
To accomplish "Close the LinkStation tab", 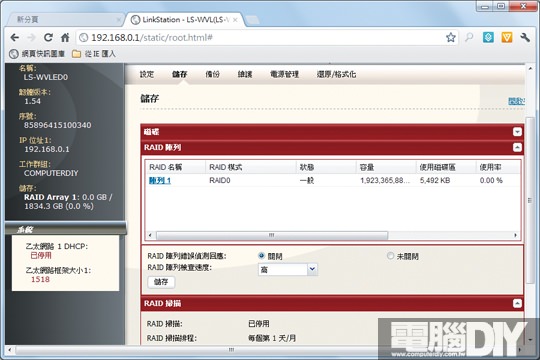I will click(x=235, y=20).
